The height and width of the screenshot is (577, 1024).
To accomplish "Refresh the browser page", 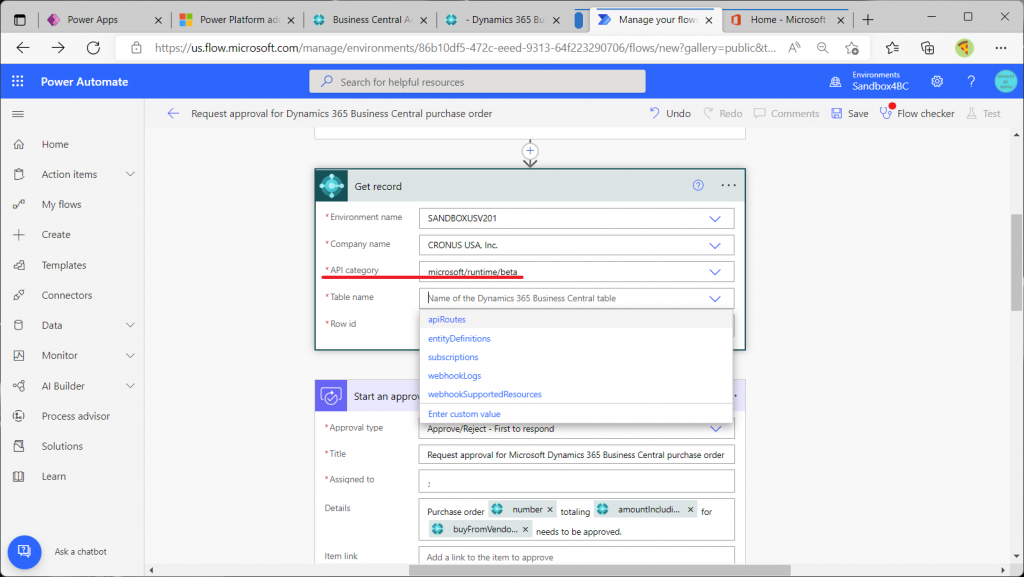I will click(x=93, y=48).
